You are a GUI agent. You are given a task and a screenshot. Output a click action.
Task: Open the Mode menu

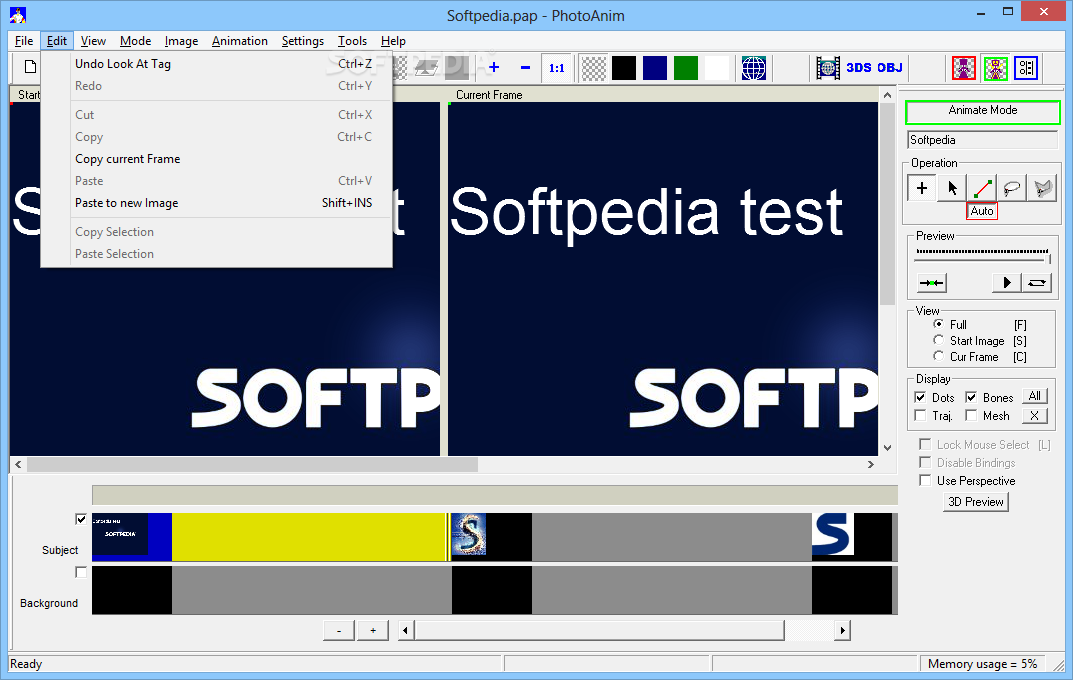[x=135, y=41]
